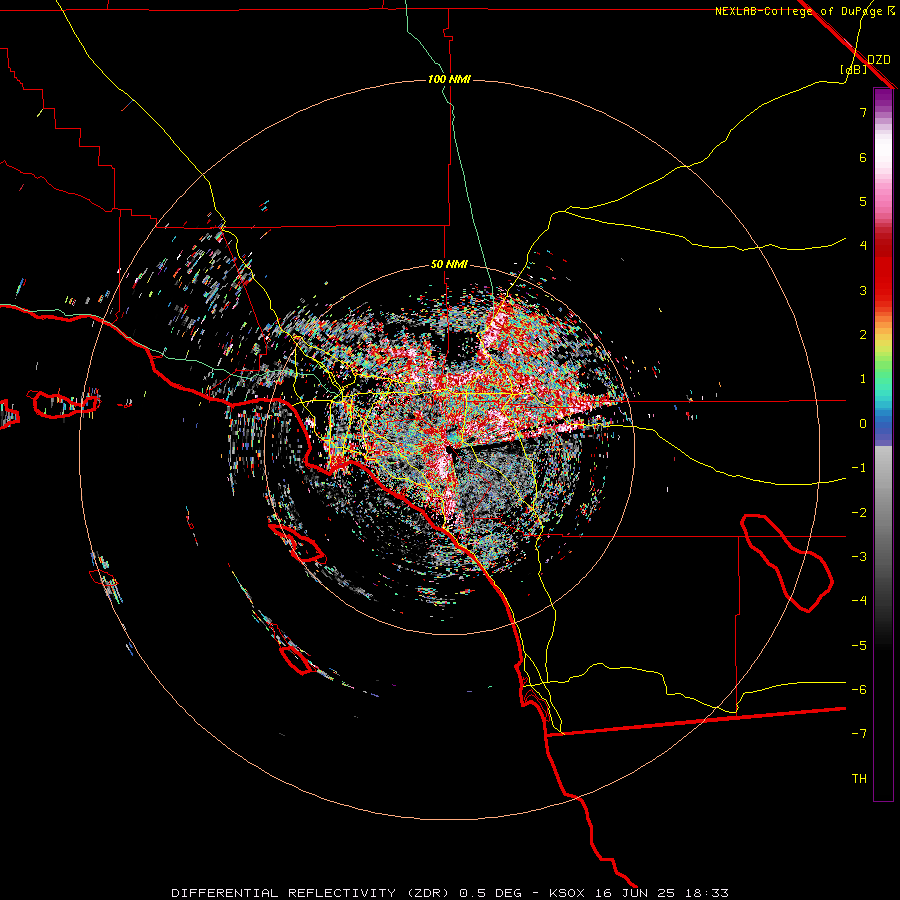Click the TH threshold label on scale
This screenshot has height=900, width=900.
[859, 779]
